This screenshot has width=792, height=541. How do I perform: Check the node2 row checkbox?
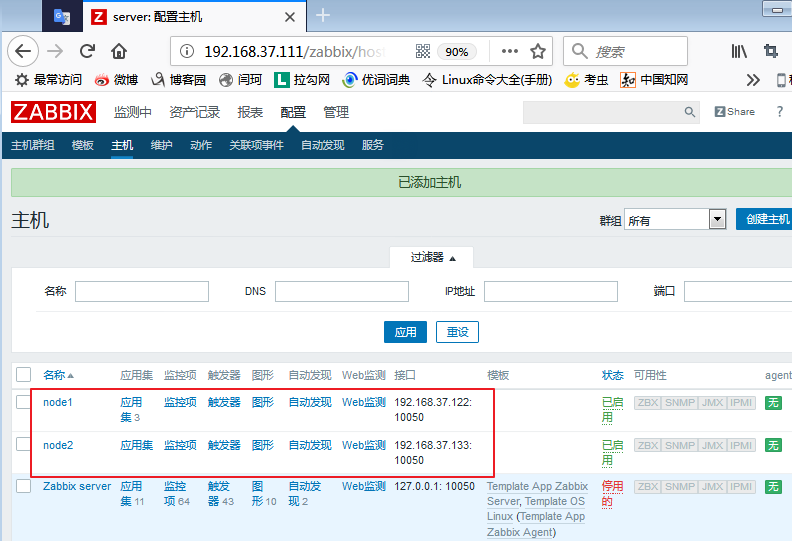pos(23,445)
